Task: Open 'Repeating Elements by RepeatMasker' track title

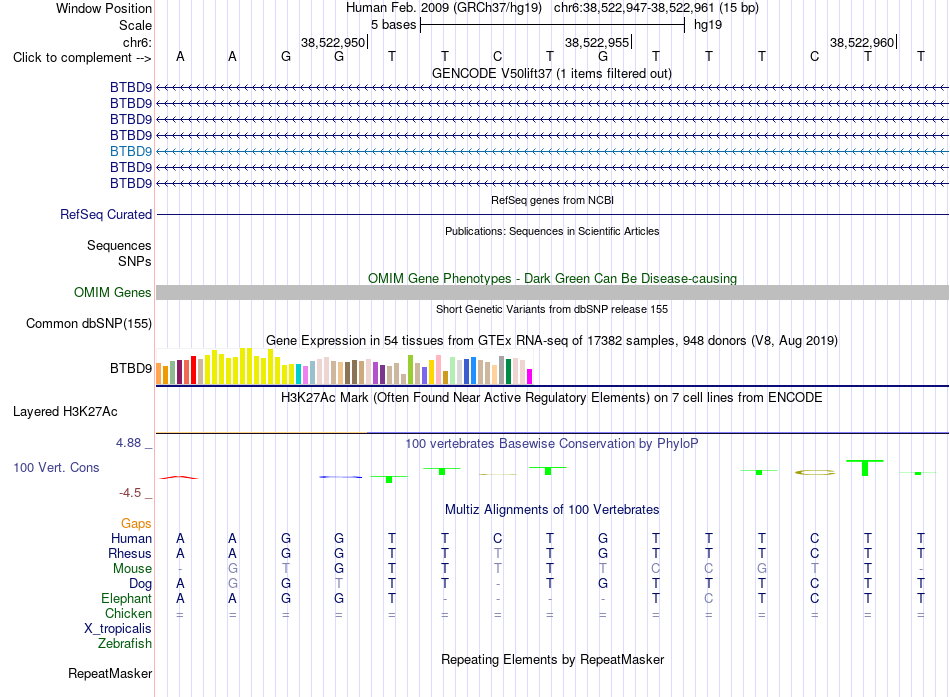Action: pyautogui.click(x=552, y=659)
